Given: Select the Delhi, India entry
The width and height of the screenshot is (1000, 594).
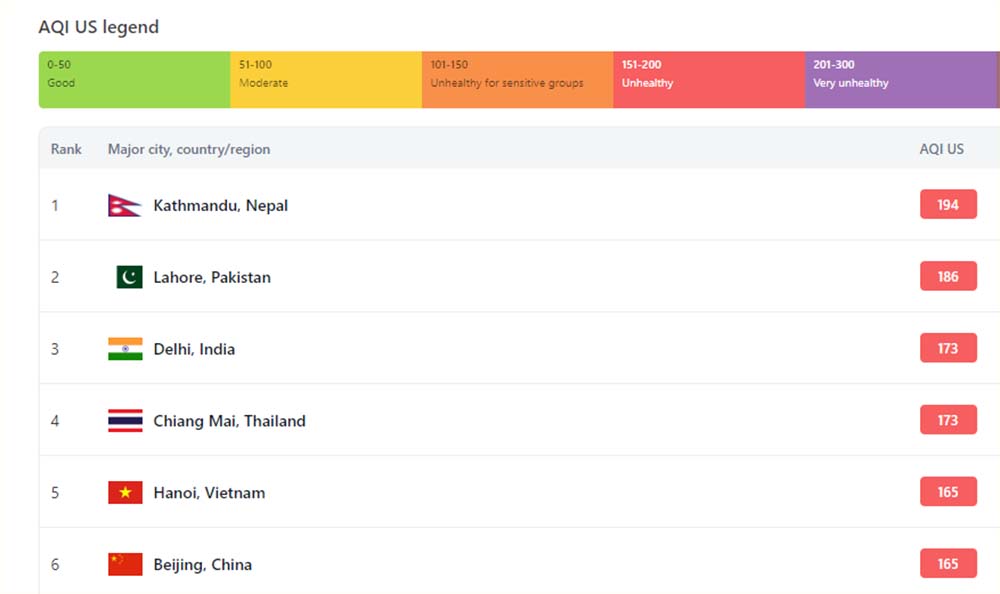Looking at the screenshot, I should pos(194,350).
